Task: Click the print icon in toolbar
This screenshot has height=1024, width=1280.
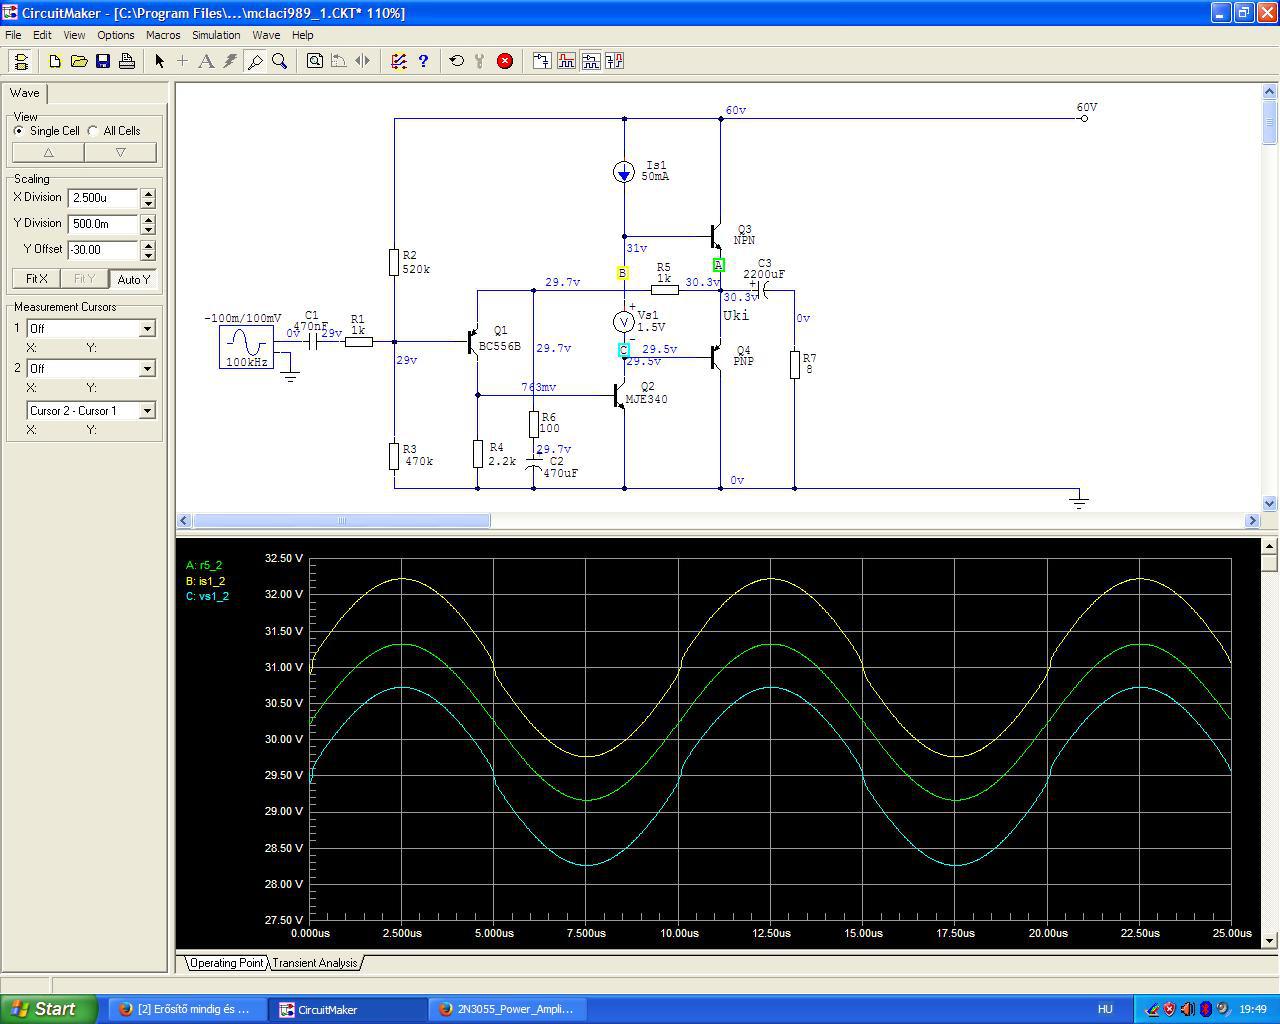Action: pos(127,61)
